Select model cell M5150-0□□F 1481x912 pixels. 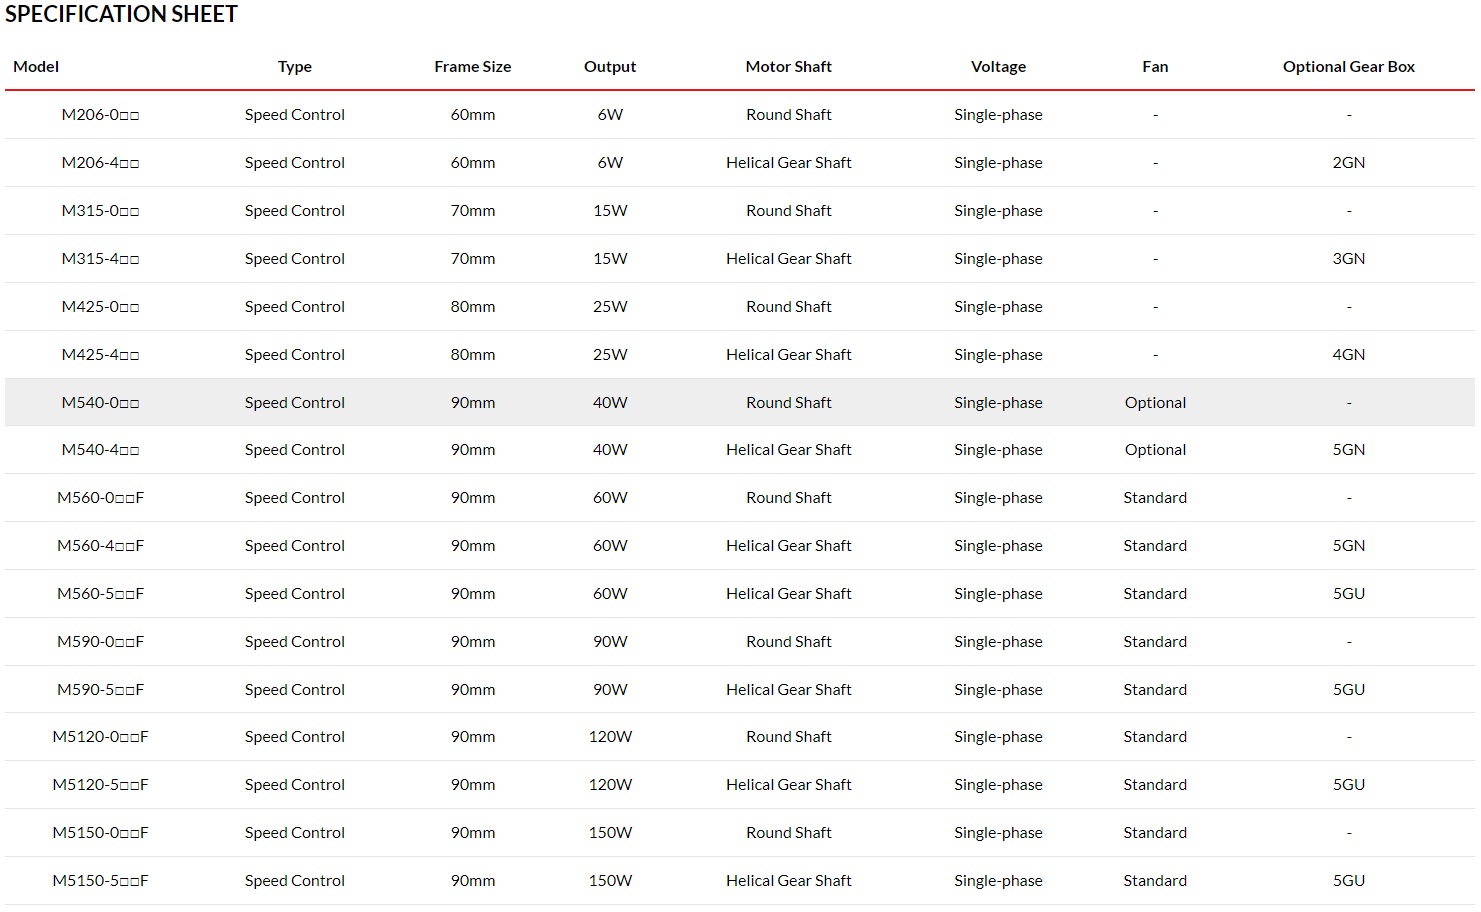pos(100,833)
